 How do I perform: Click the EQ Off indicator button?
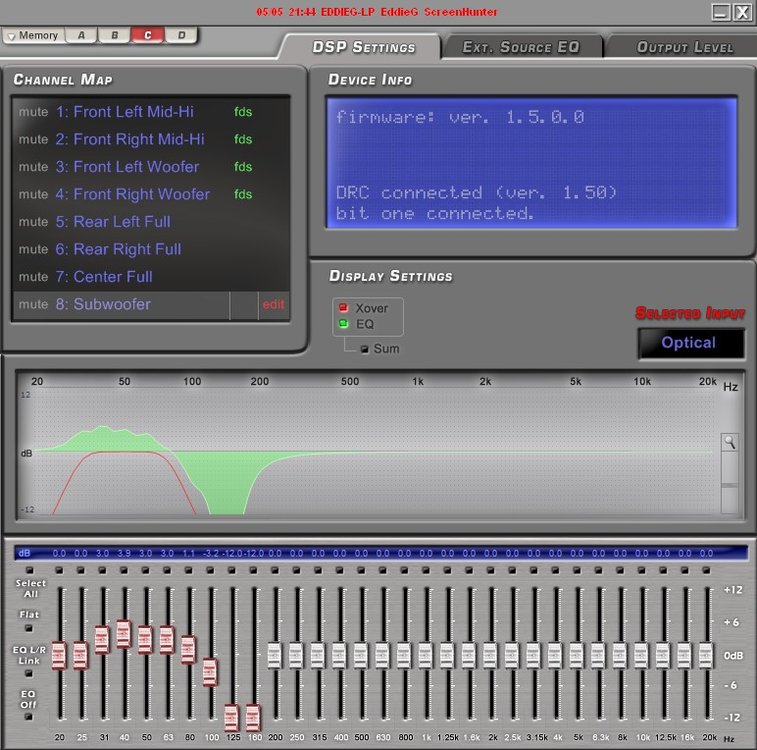[x=29, y=717]
